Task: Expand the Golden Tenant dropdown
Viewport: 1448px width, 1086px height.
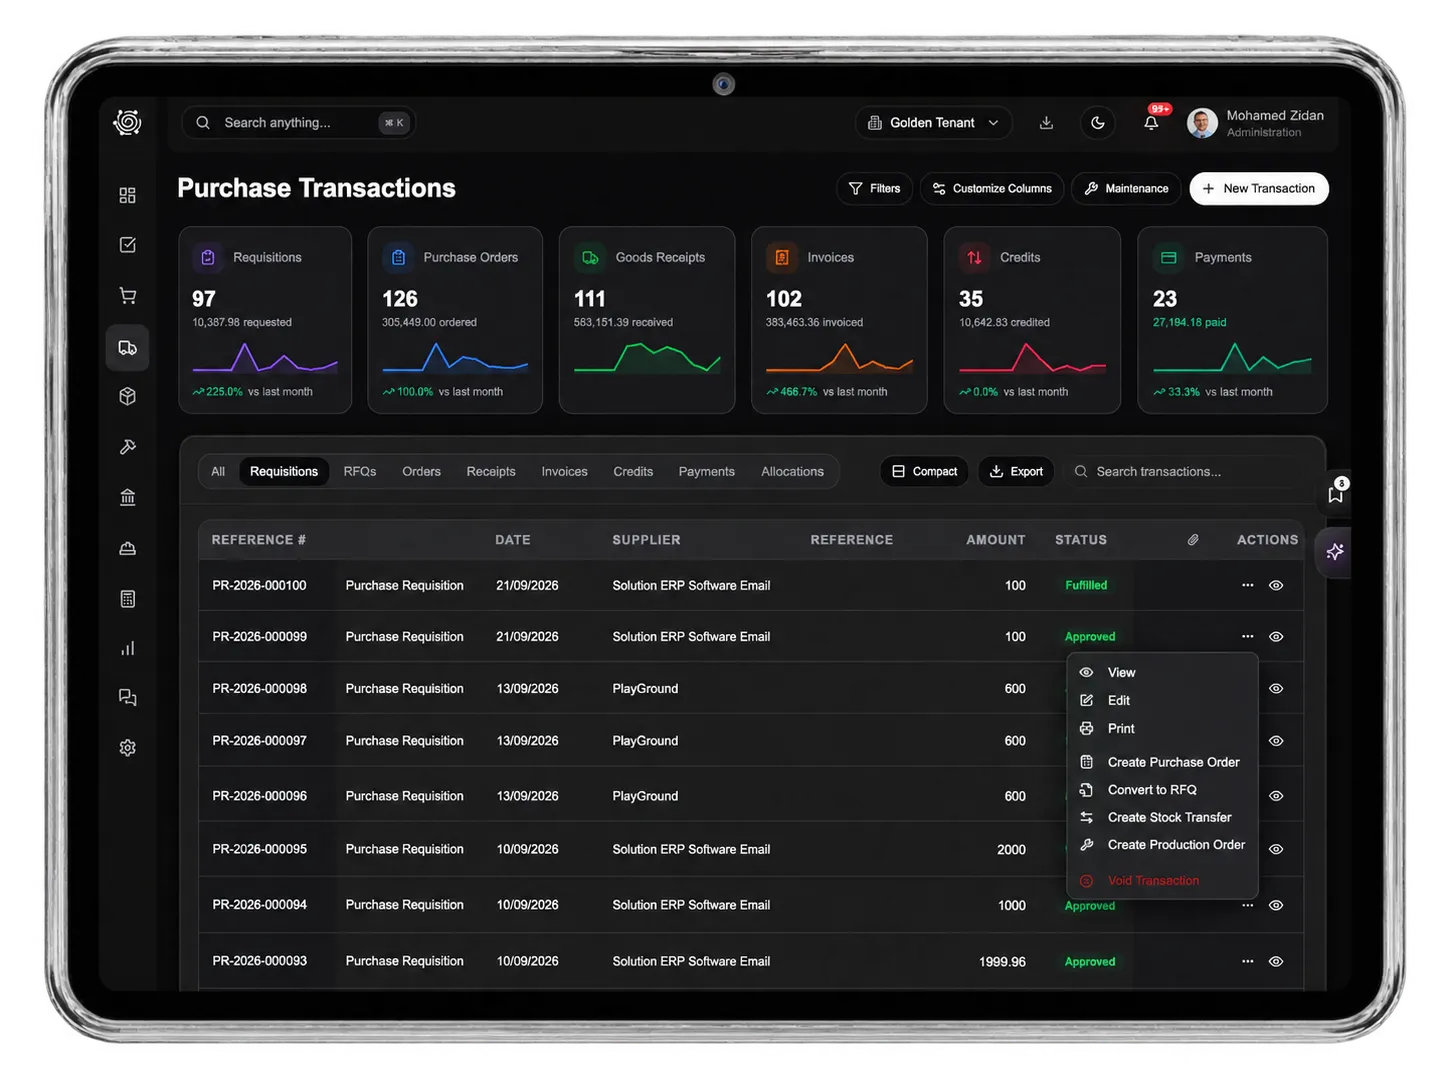Action: [x=933, y=123]
